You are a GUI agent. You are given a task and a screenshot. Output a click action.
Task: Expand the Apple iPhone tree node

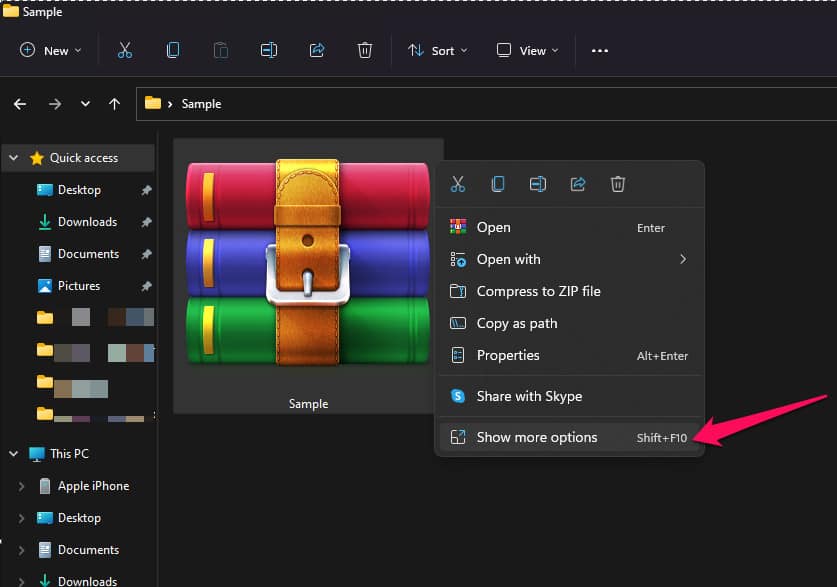[x=22, y=486]
